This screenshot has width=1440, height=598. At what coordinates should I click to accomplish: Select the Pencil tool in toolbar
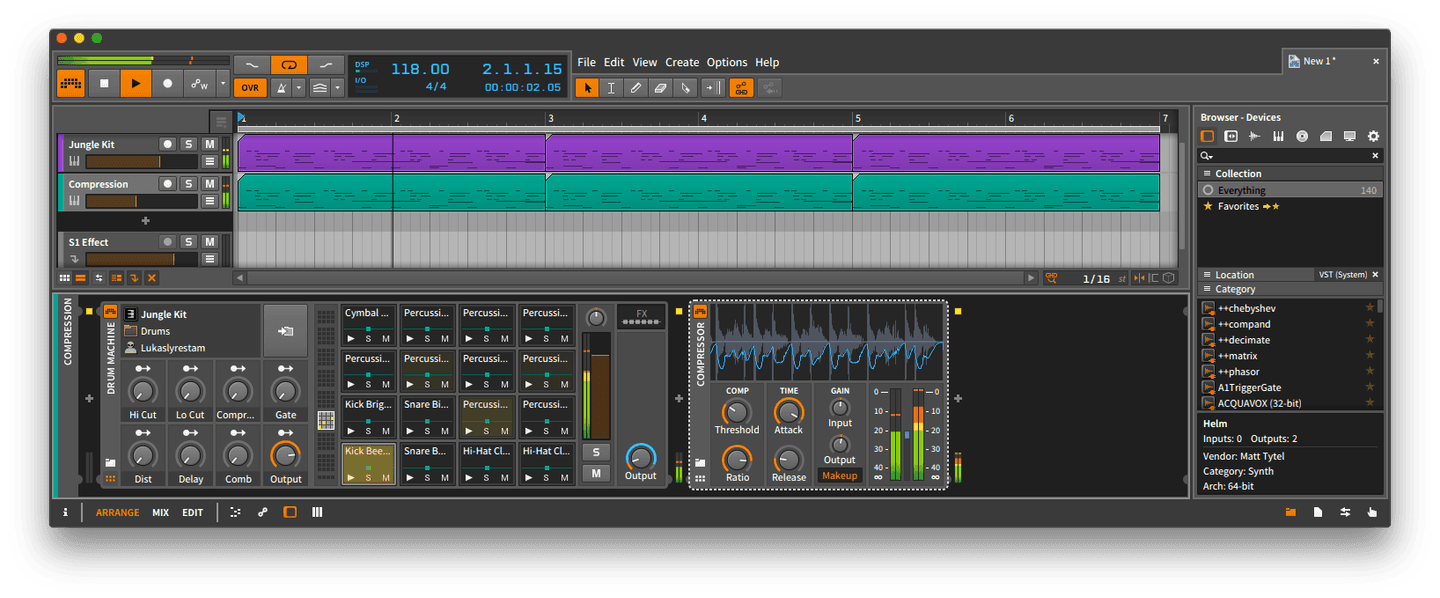tap(636, 88)
